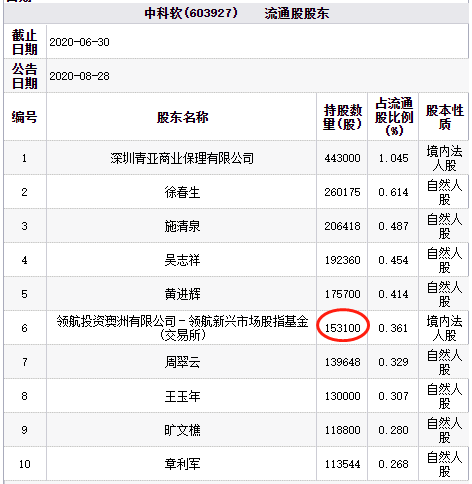The width and height of the screenshot is (472, 484).
Task: Click the ratio value 0.487
Action: click(394, 226)
